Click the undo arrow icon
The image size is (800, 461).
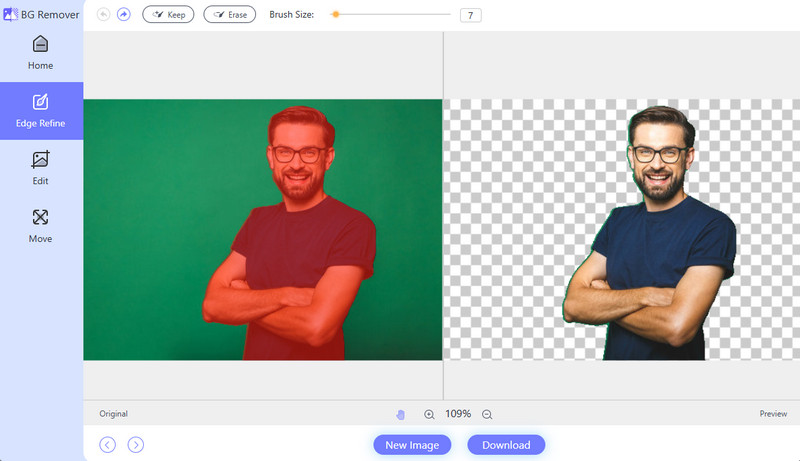coord(104,15)
